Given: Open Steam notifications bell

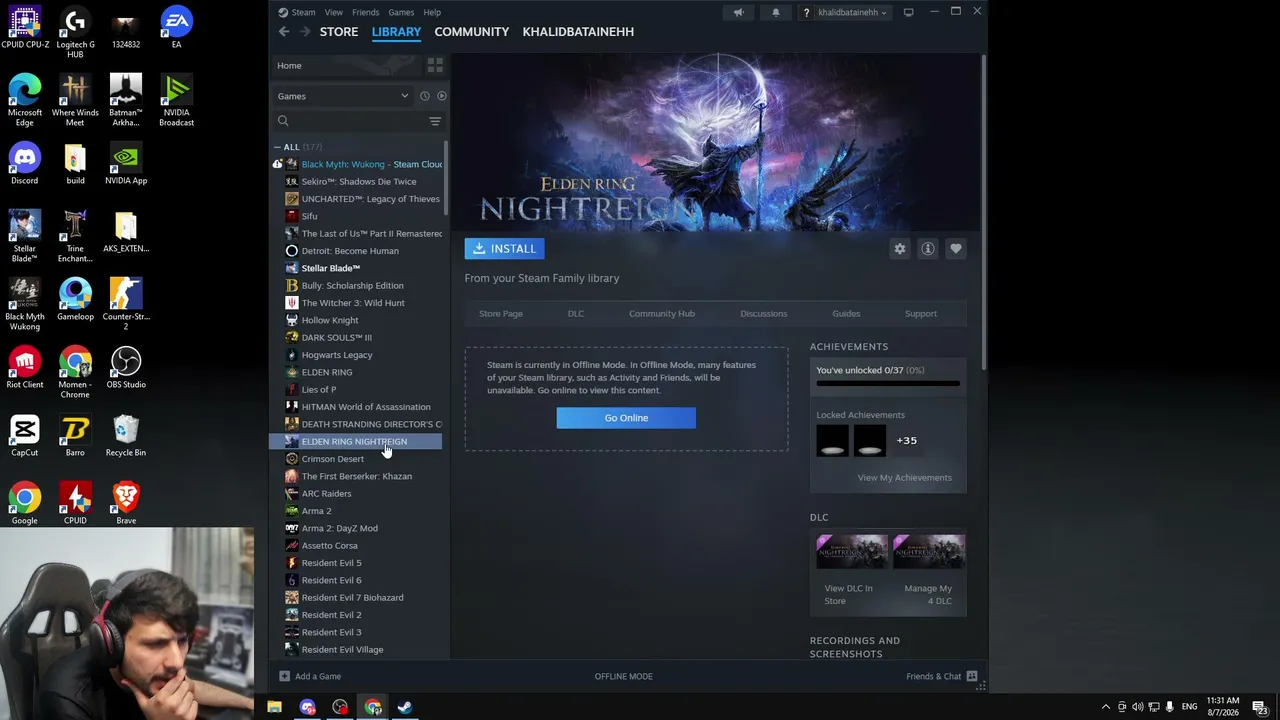Looking at the screenshot, I should 775,12.
